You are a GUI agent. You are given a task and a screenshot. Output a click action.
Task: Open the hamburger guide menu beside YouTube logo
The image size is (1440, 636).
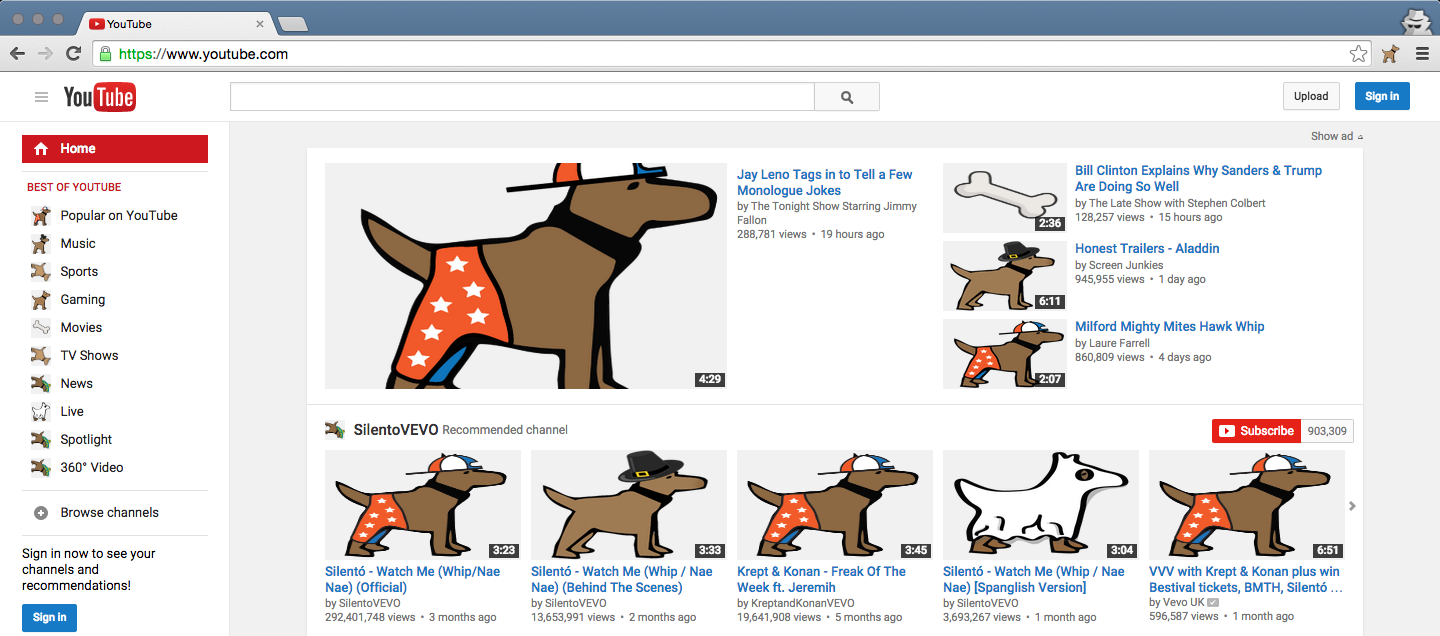click(41, 97)
